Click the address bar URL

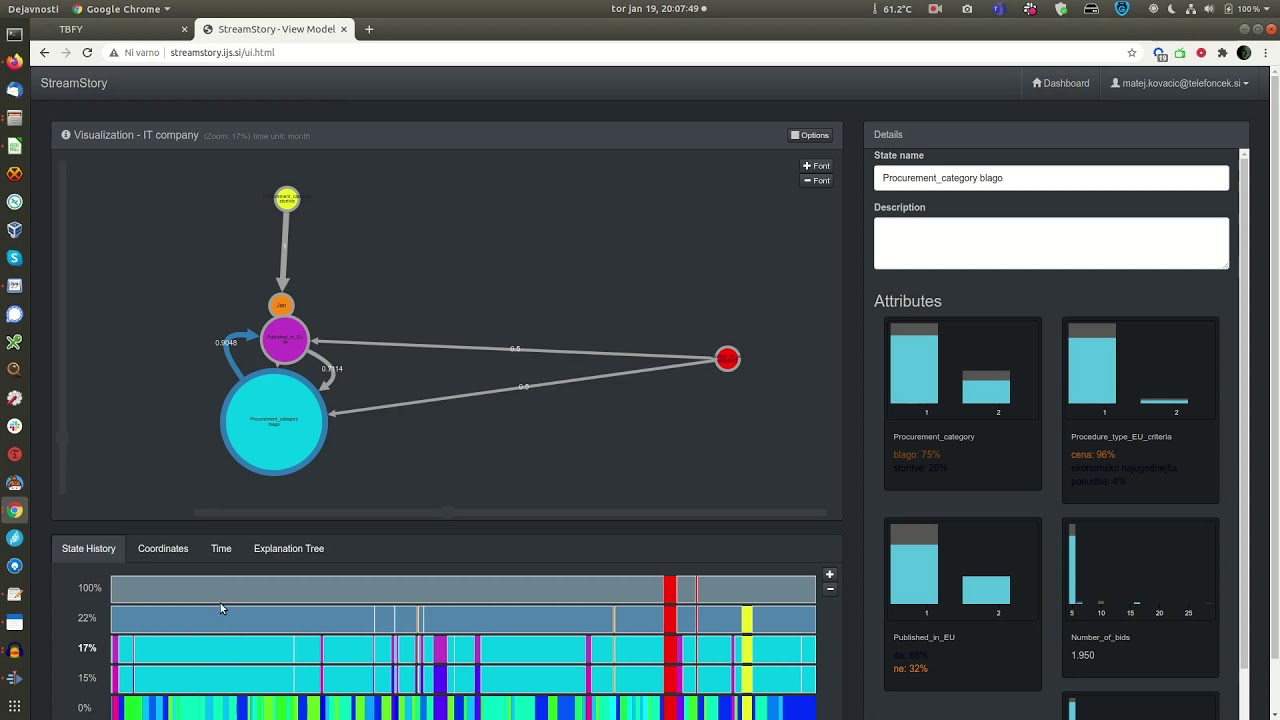[222, 52]
